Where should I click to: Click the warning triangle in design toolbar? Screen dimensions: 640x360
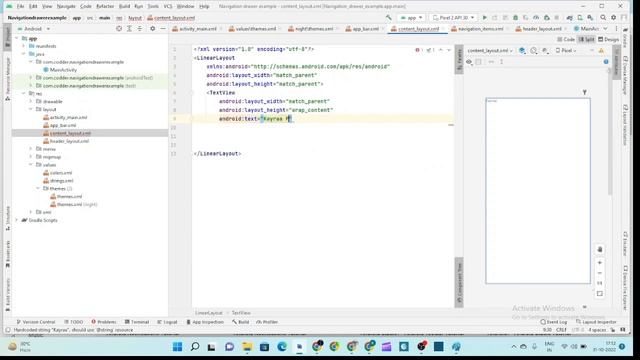(601, 51)
